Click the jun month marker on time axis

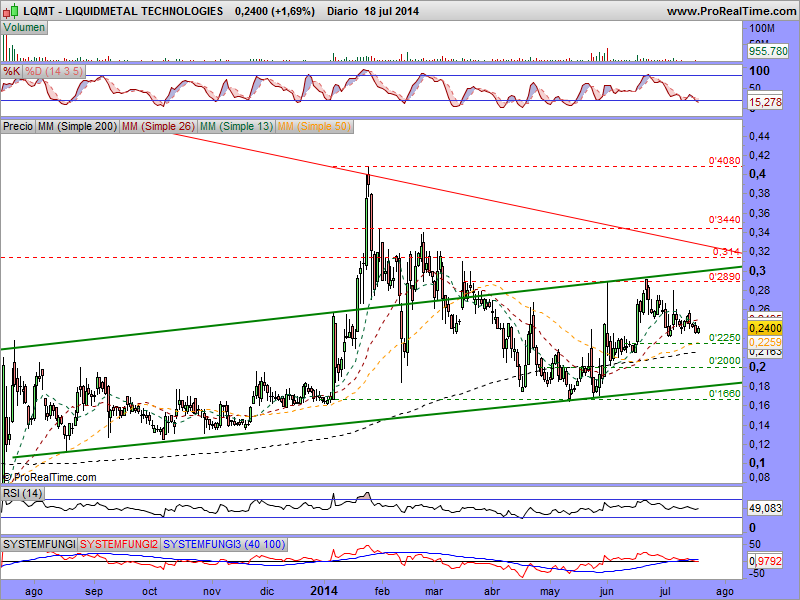tap(607, 592)
